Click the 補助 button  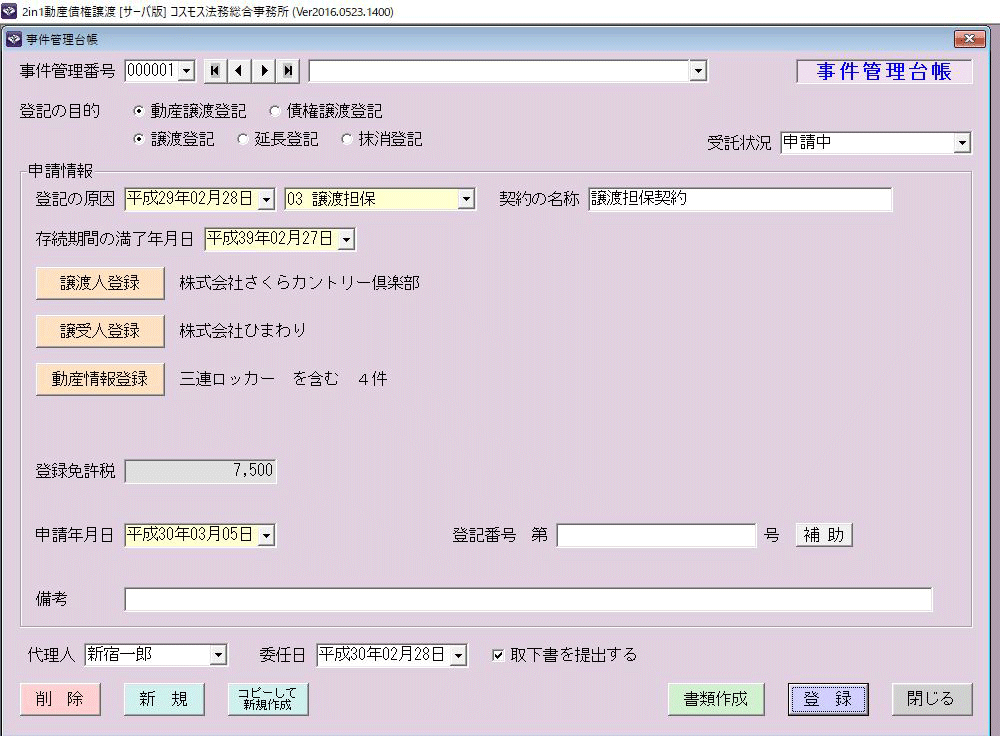coord(824,535)
